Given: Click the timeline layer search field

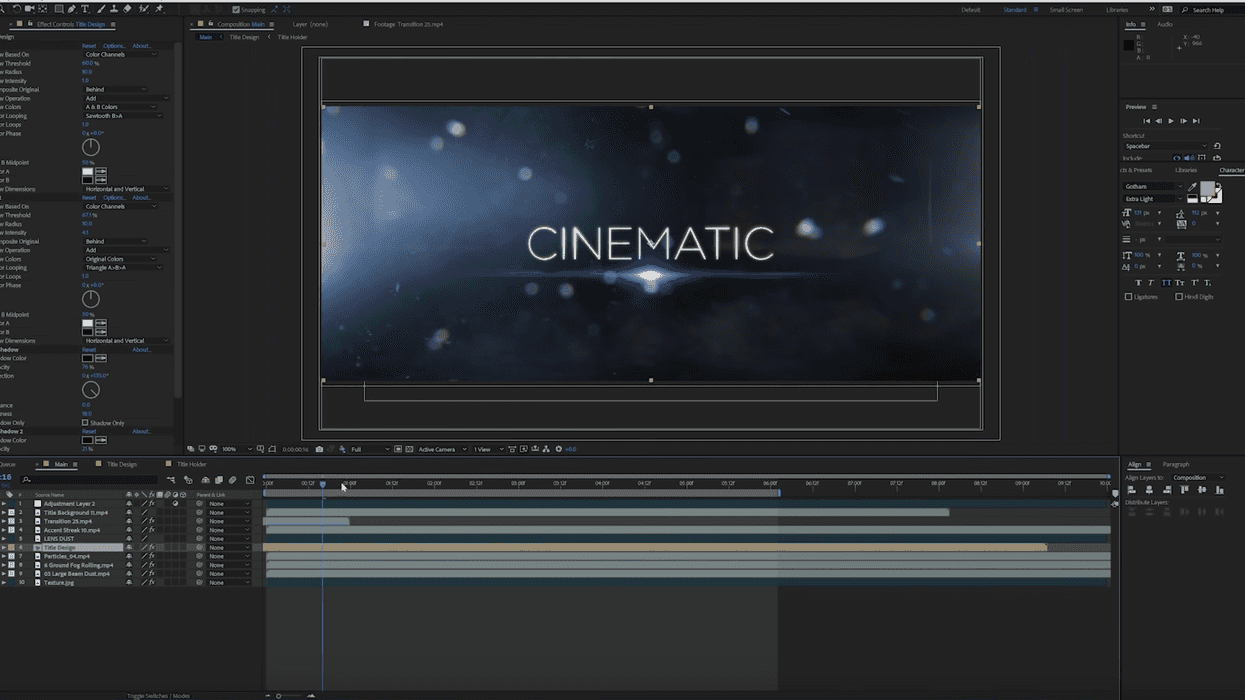Looking at the screenshot, I should (x=90, y=480).
